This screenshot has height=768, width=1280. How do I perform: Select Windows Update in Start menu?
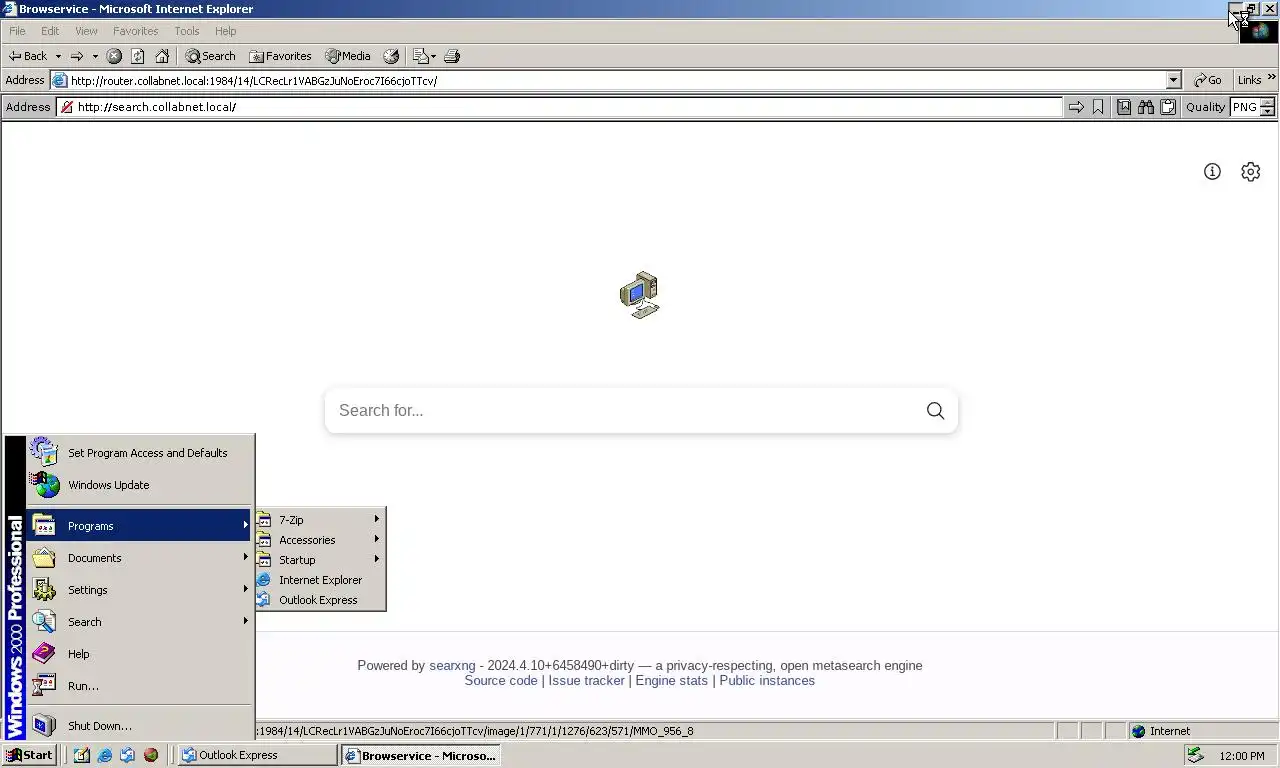tap(140, 485)
